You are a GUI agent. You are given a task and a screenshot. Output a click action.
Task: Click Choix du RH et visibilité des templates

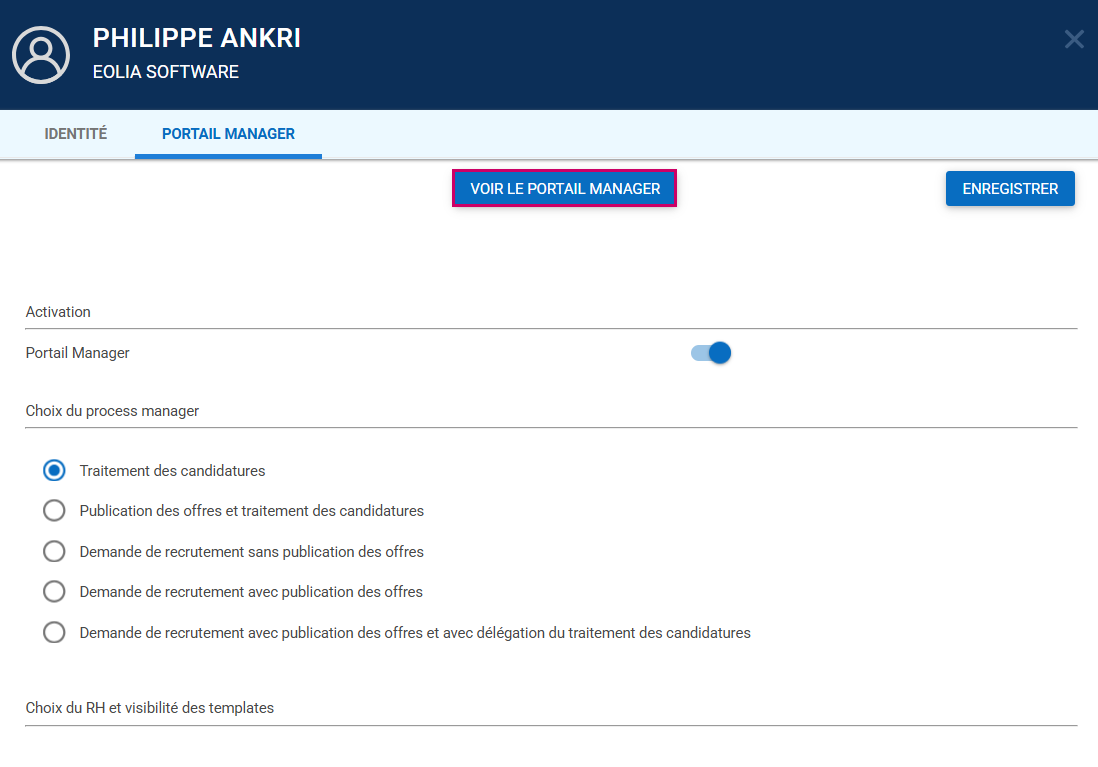150,708
